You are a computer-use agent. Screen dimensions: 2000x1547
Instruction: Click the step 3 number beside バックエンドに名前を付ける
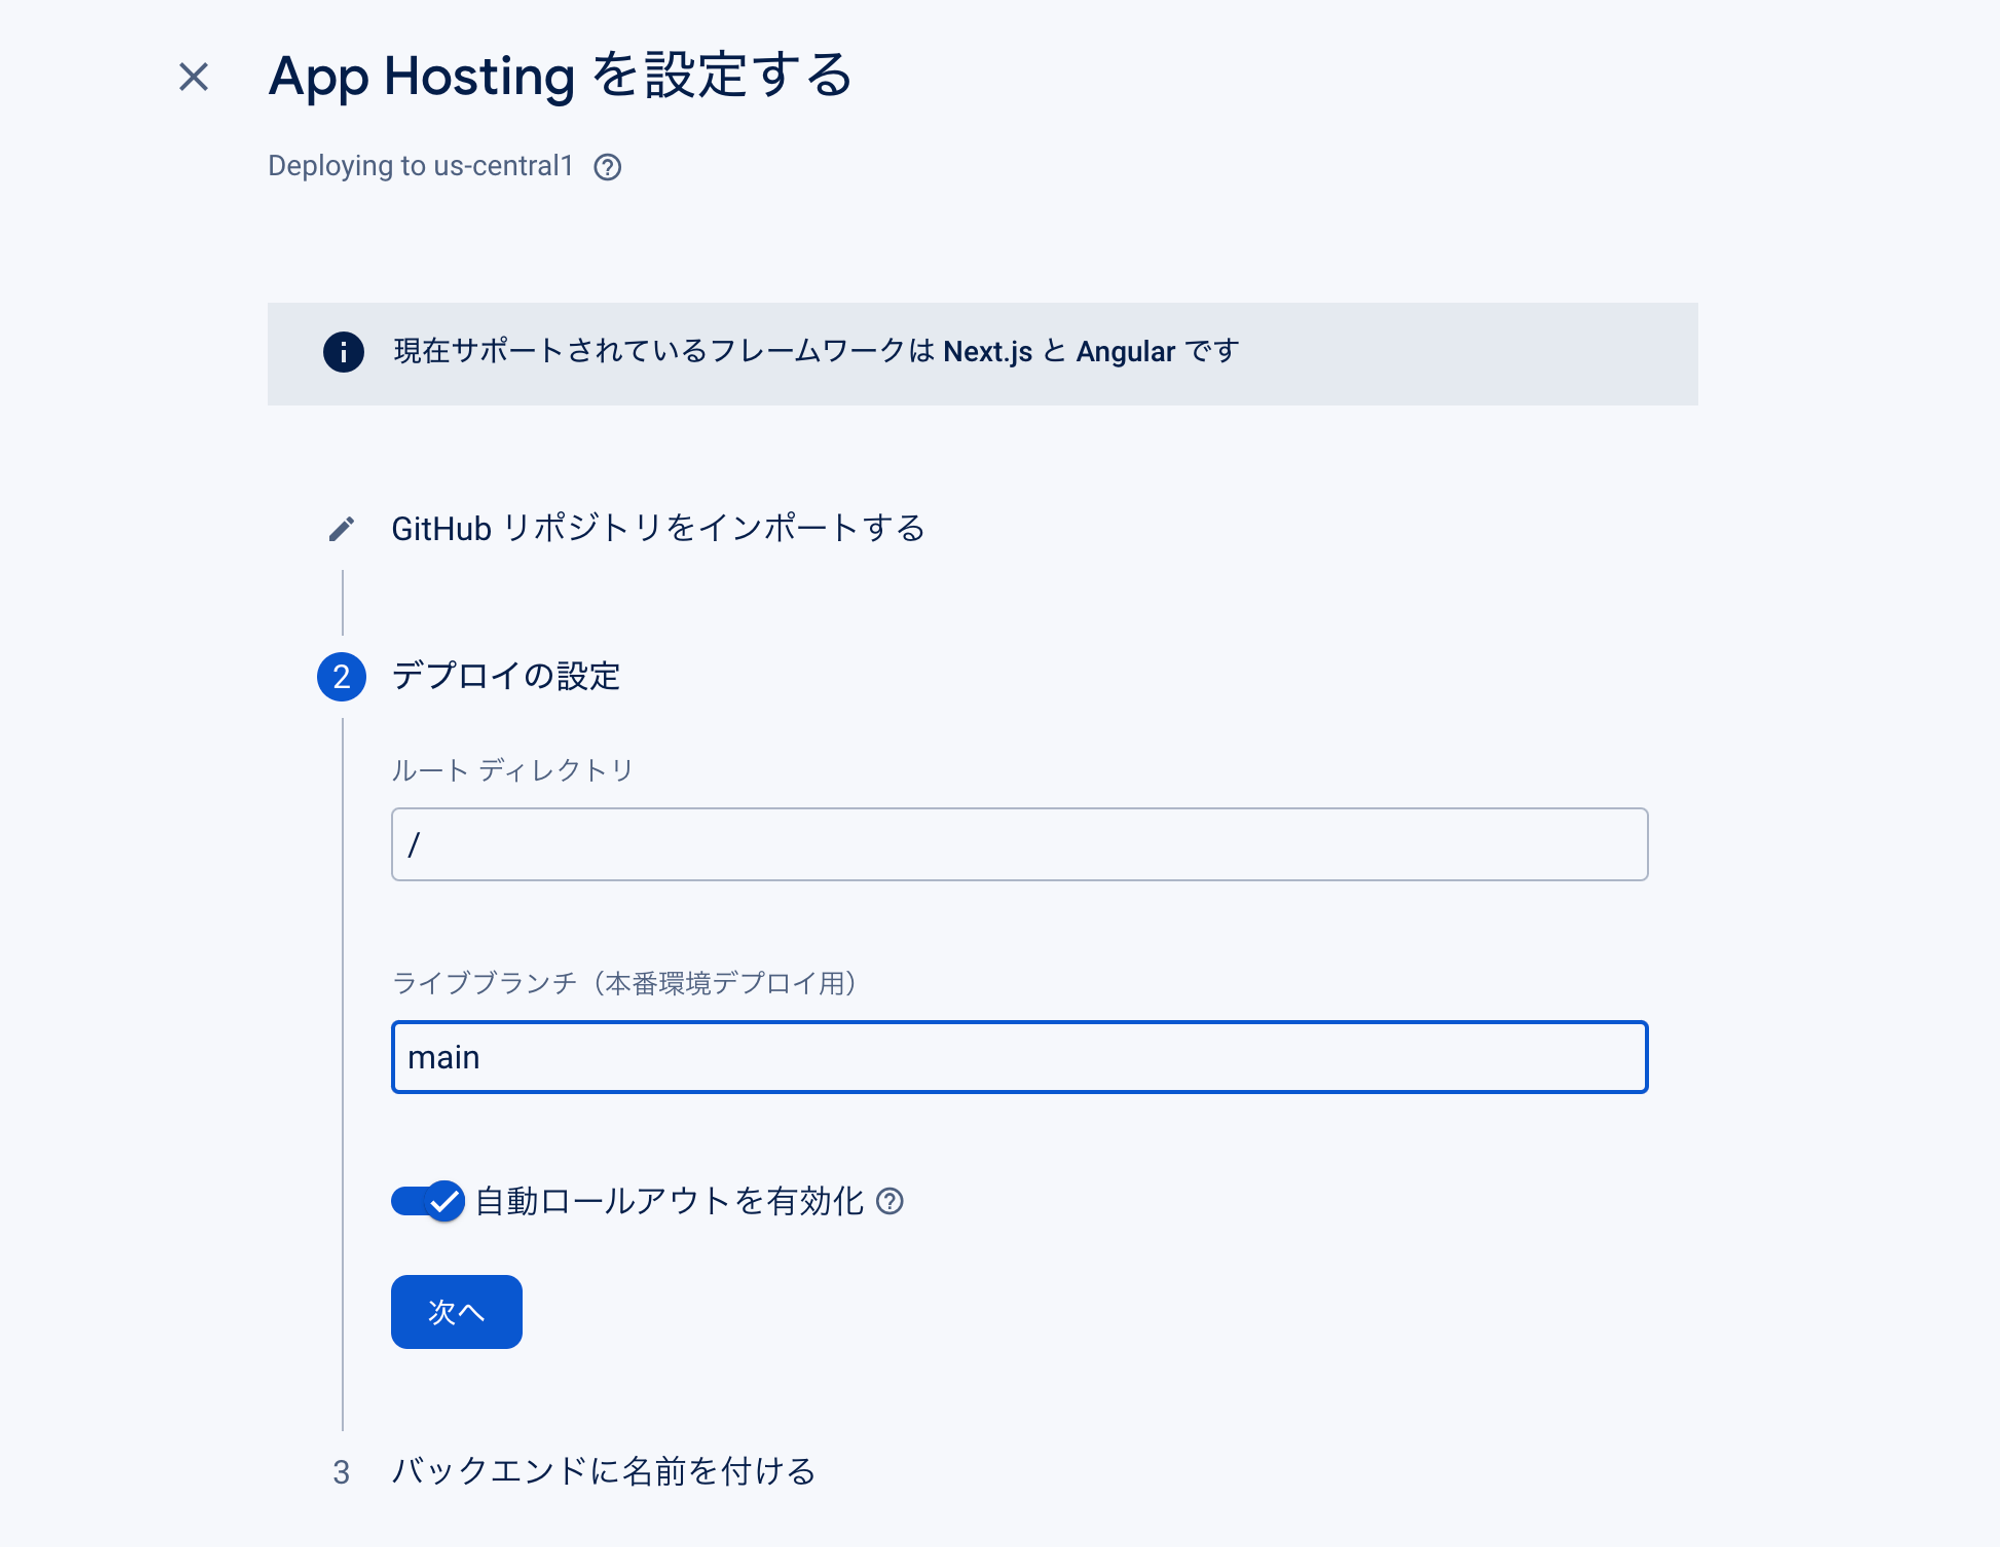340,1470
